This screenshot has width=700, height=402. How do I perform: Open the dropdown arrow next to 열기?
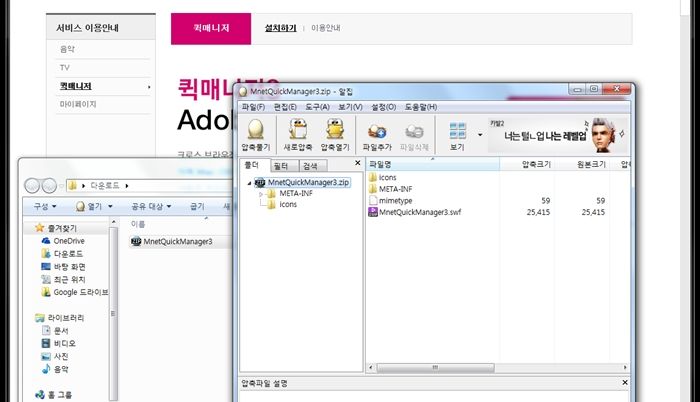[110, 206]
